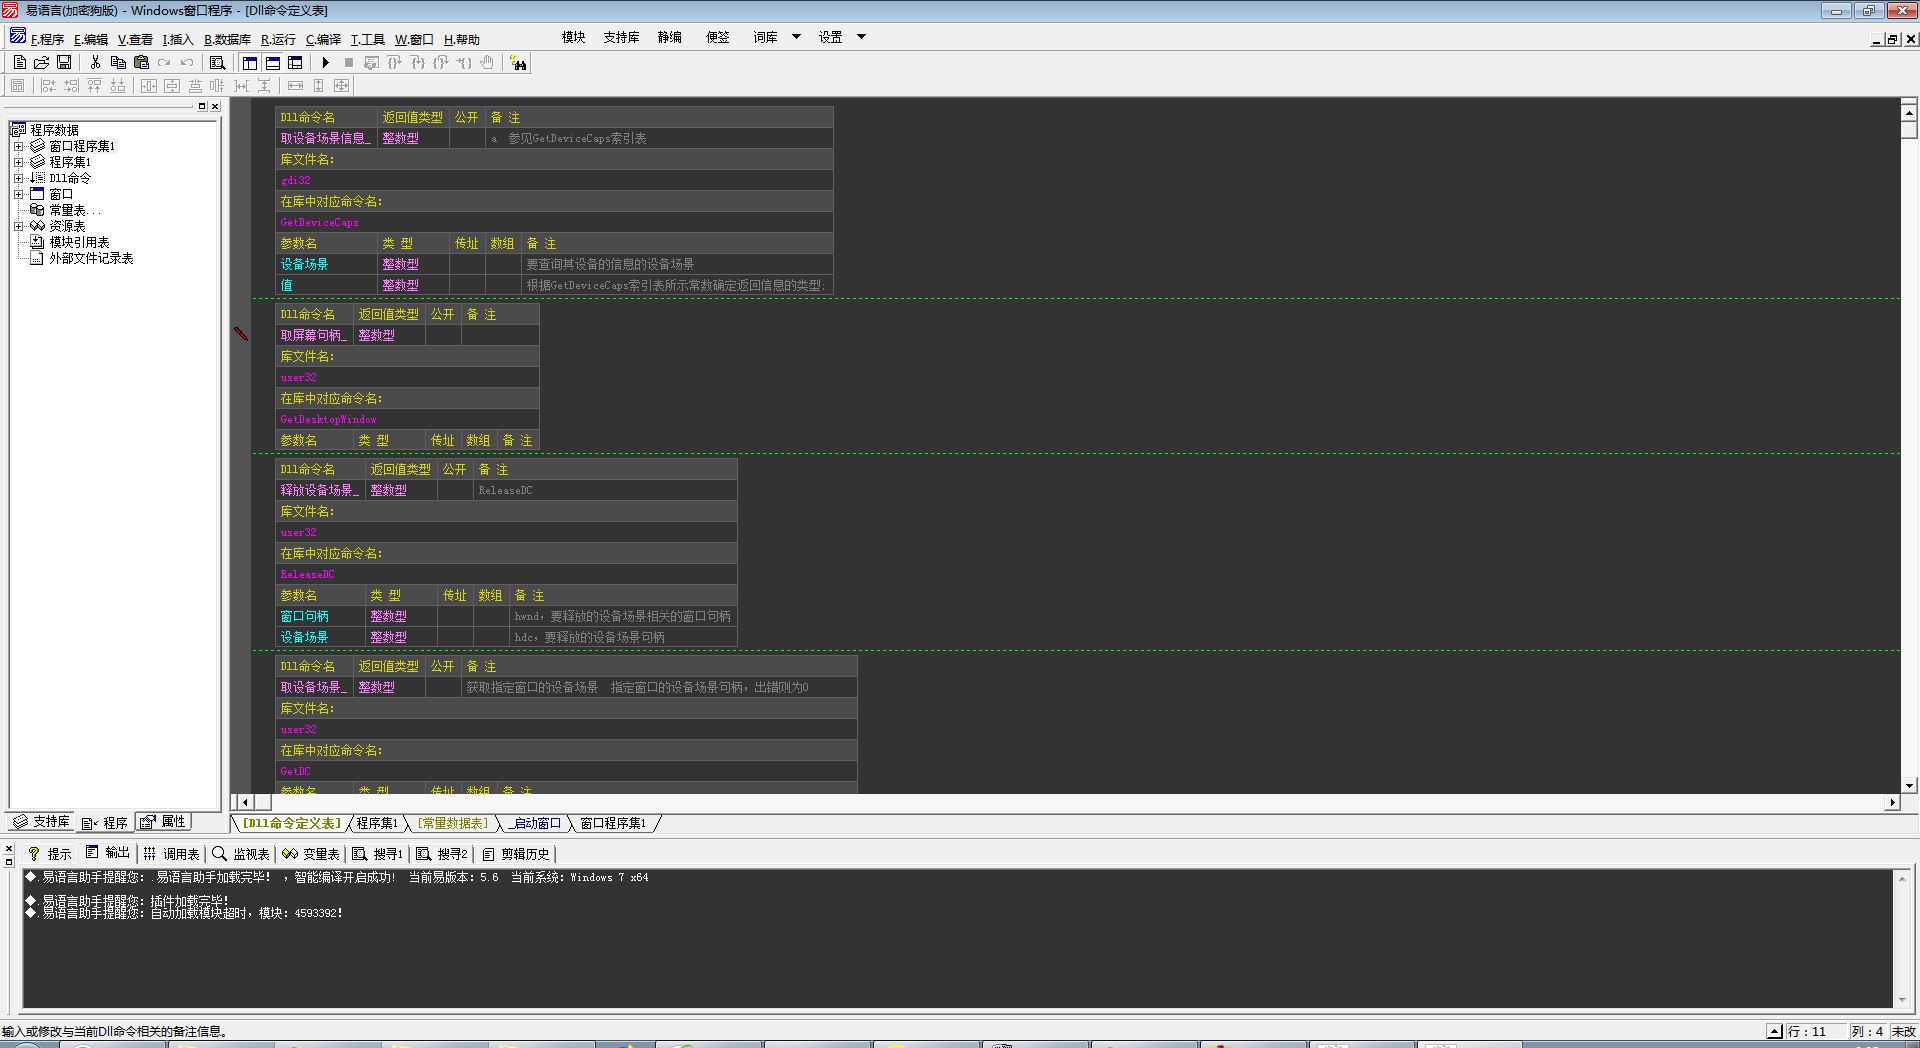
Task: Click the 词库 button
Action: (x=765, y=37)
